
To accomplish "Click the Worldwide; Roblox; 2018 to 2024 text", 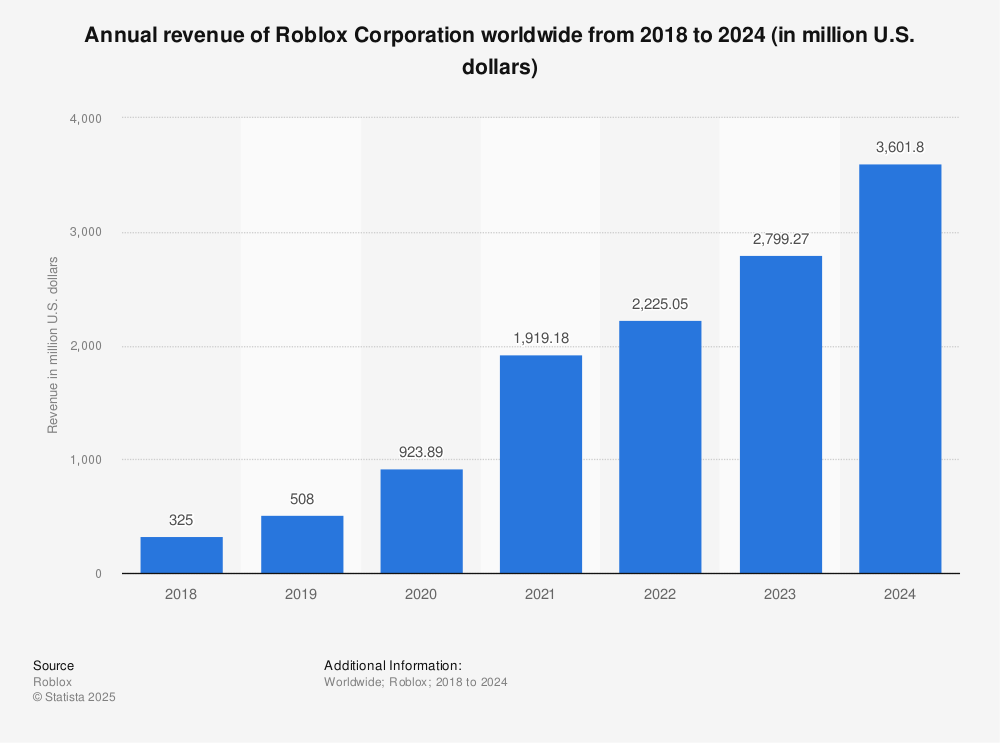I will coord(414,682).
